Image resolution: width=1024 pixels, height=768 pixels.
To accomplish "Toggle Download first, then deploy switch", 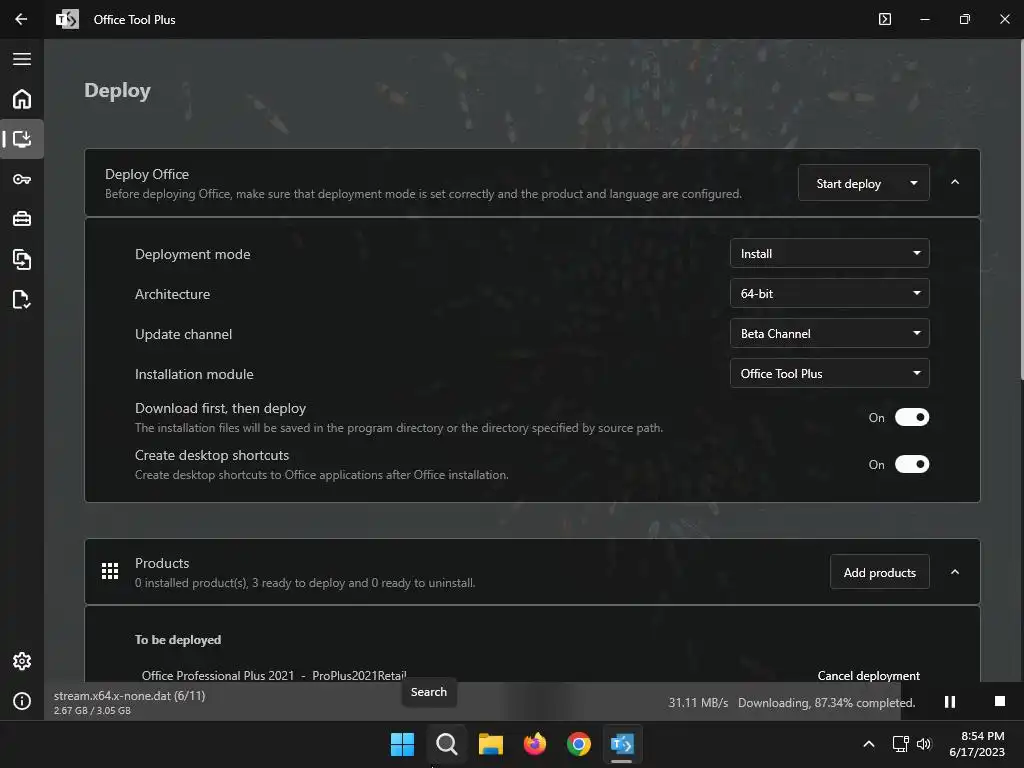I will [912, 417].
